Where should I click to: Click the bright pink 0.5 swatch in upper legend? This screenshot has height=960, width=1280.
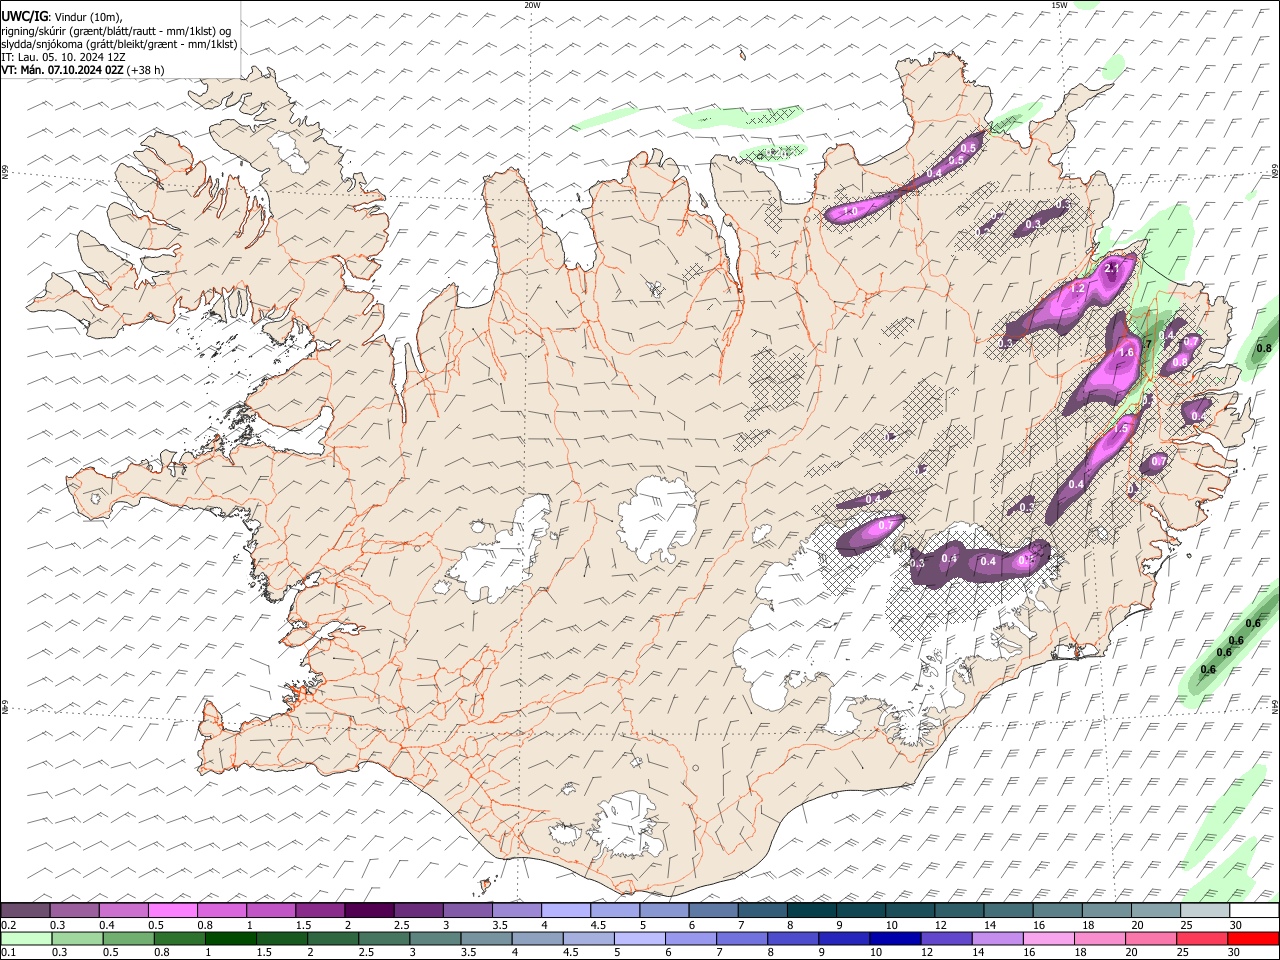pos(173,910)
